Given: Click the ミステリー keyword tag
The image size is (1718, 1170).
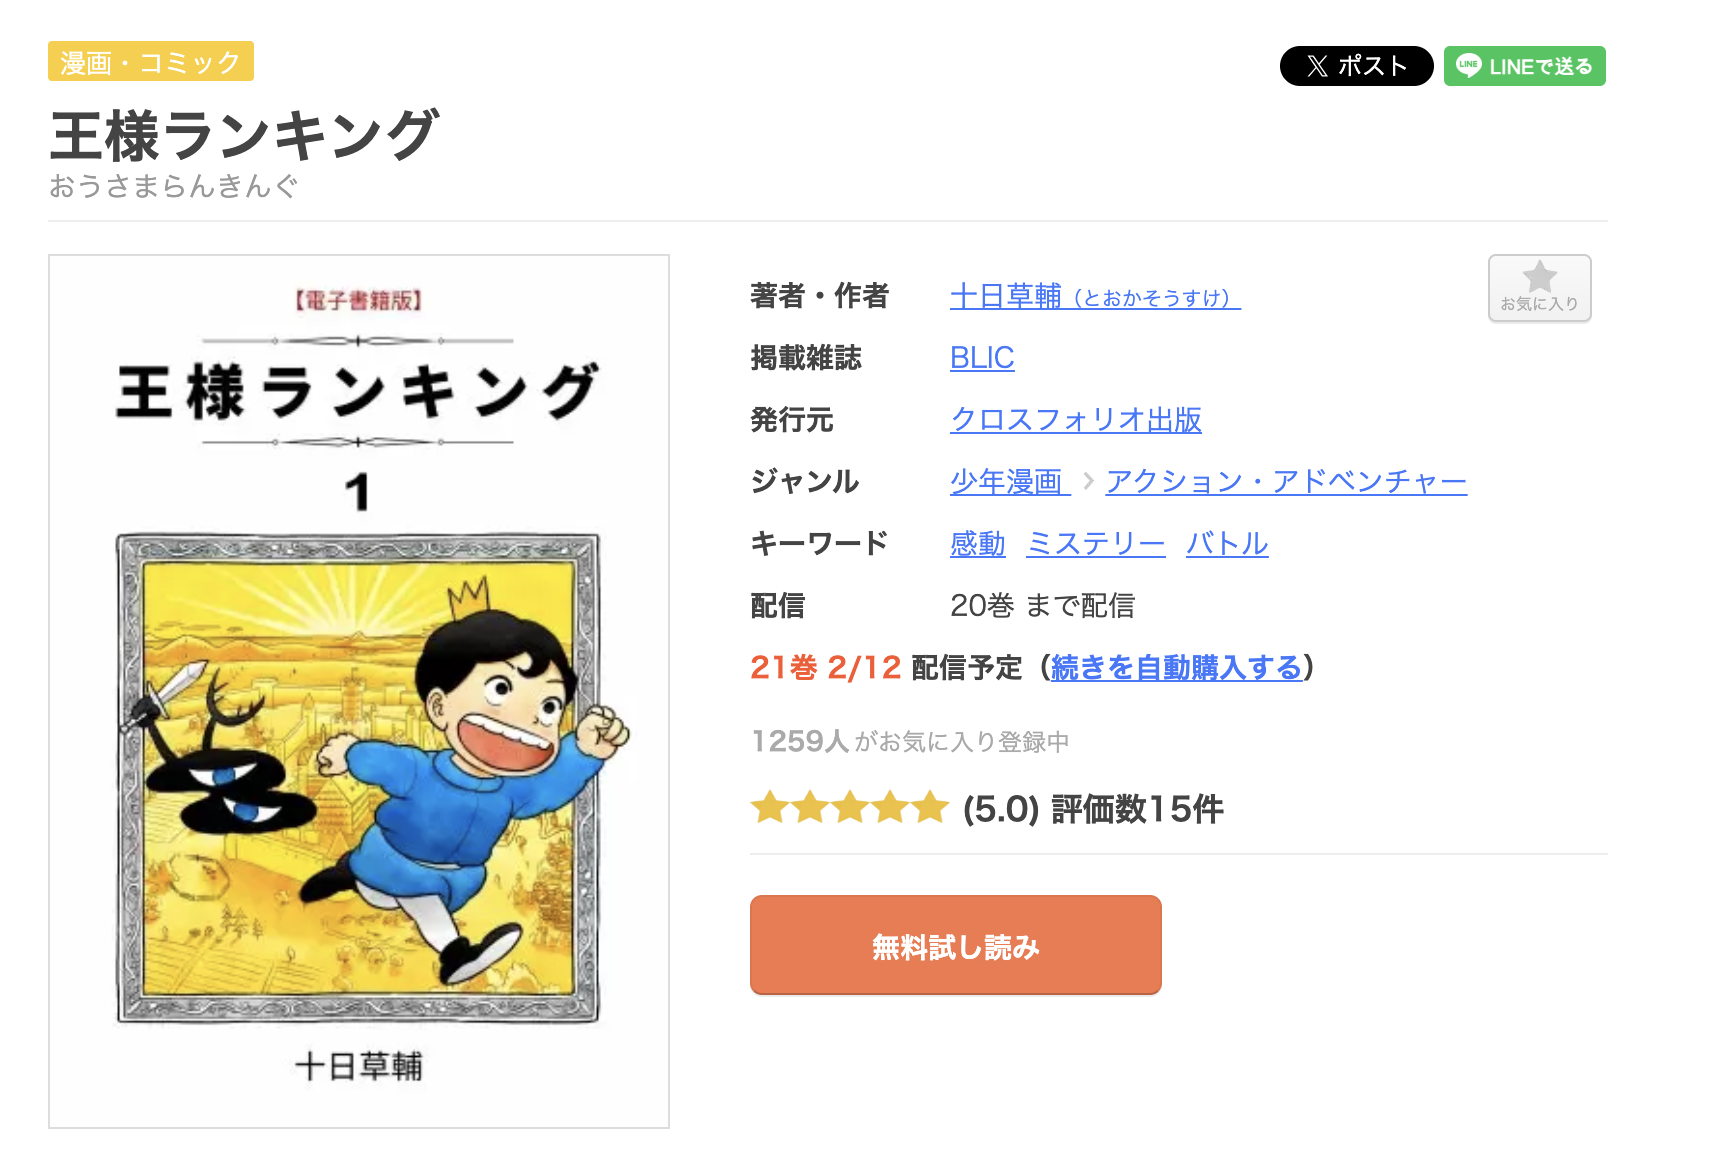Looking at the screenshot, I should pyautogui.click(x=1095, y=544).
